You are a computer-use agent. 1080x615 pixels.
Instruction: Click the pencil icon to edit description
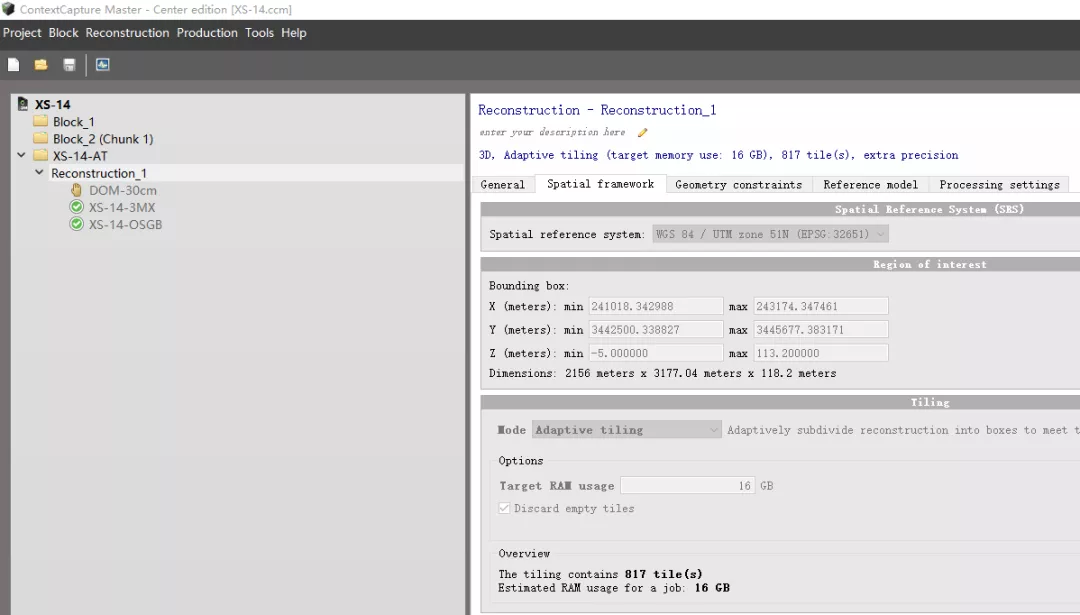[642, 132]
